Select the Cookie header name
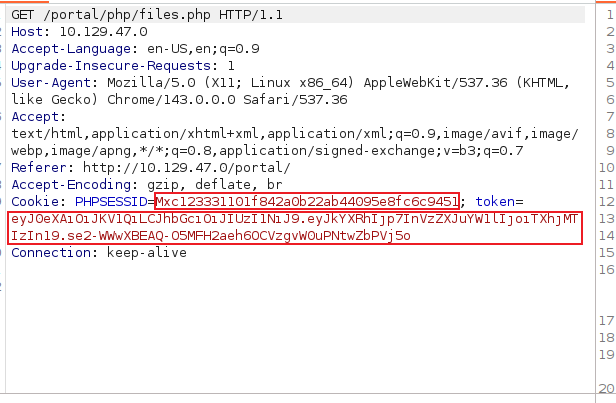 [x=35, y=202]
